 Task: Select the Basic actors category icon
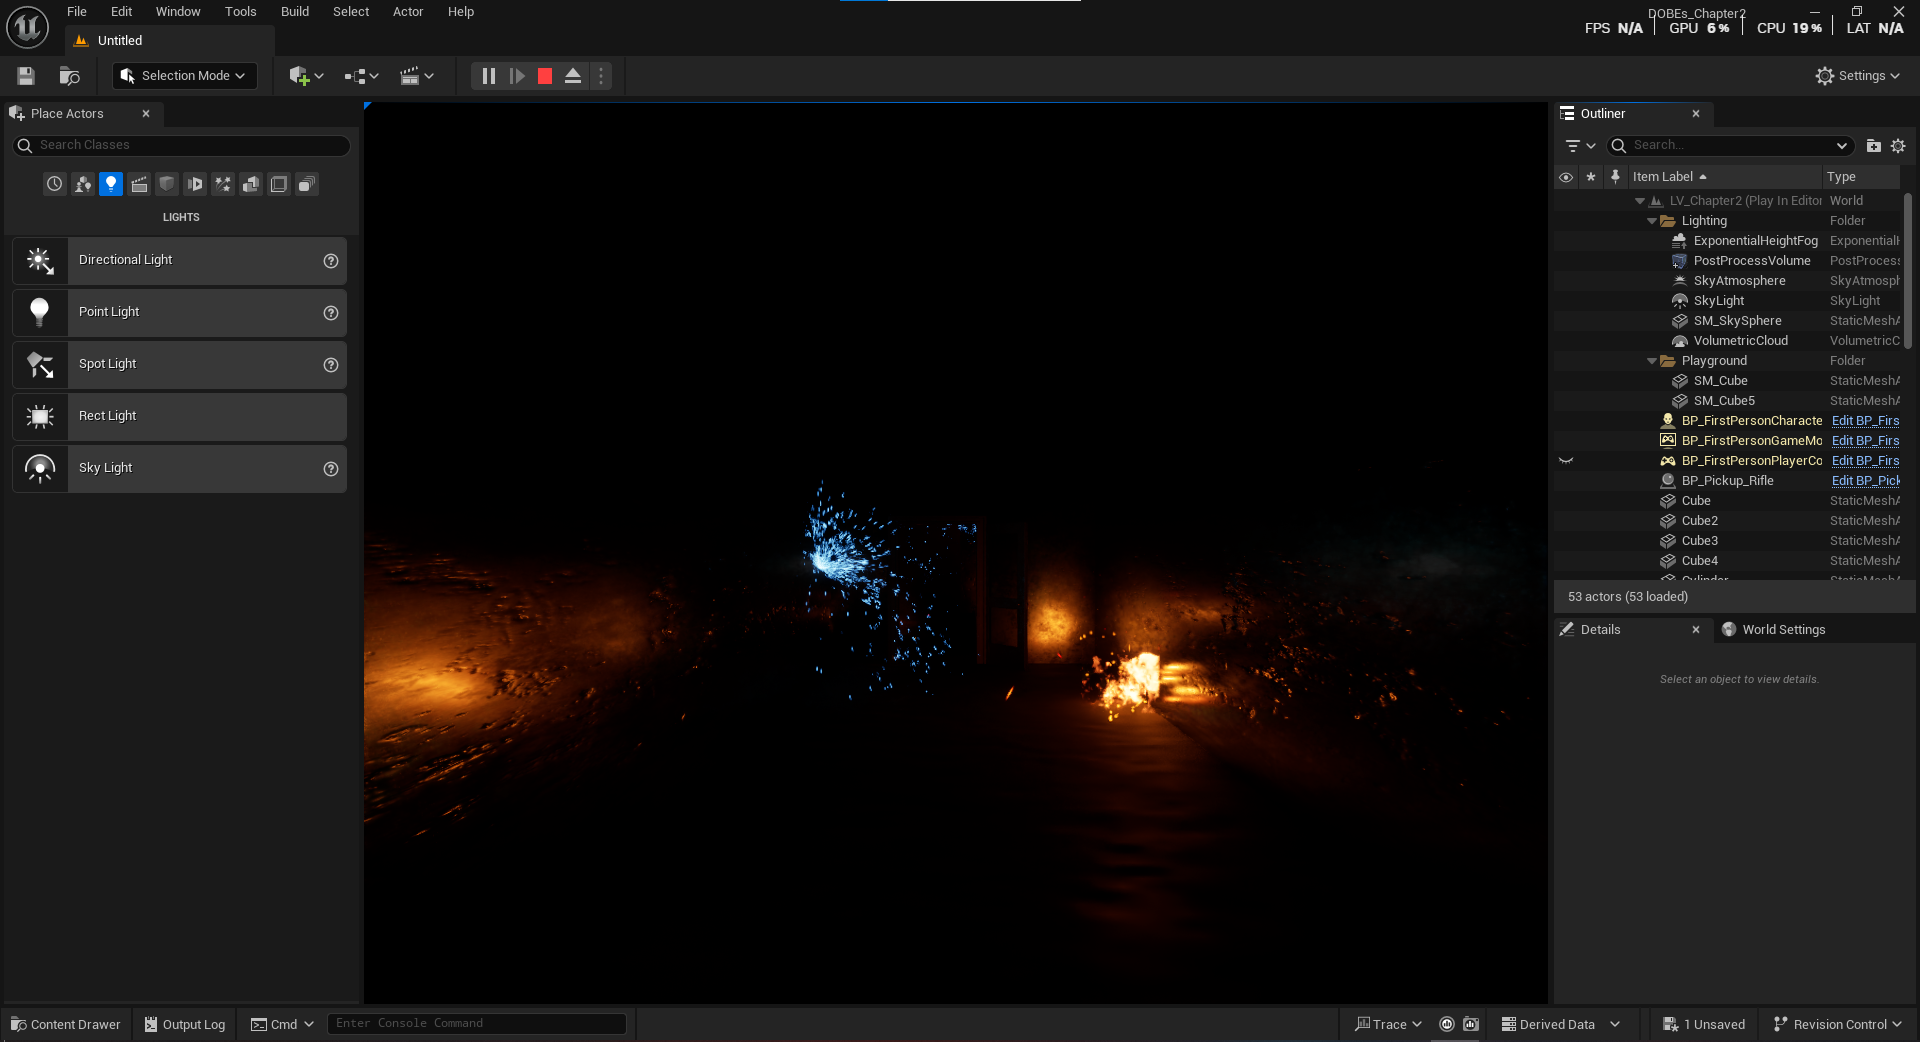pyautogui.click(x=83, y=184)
